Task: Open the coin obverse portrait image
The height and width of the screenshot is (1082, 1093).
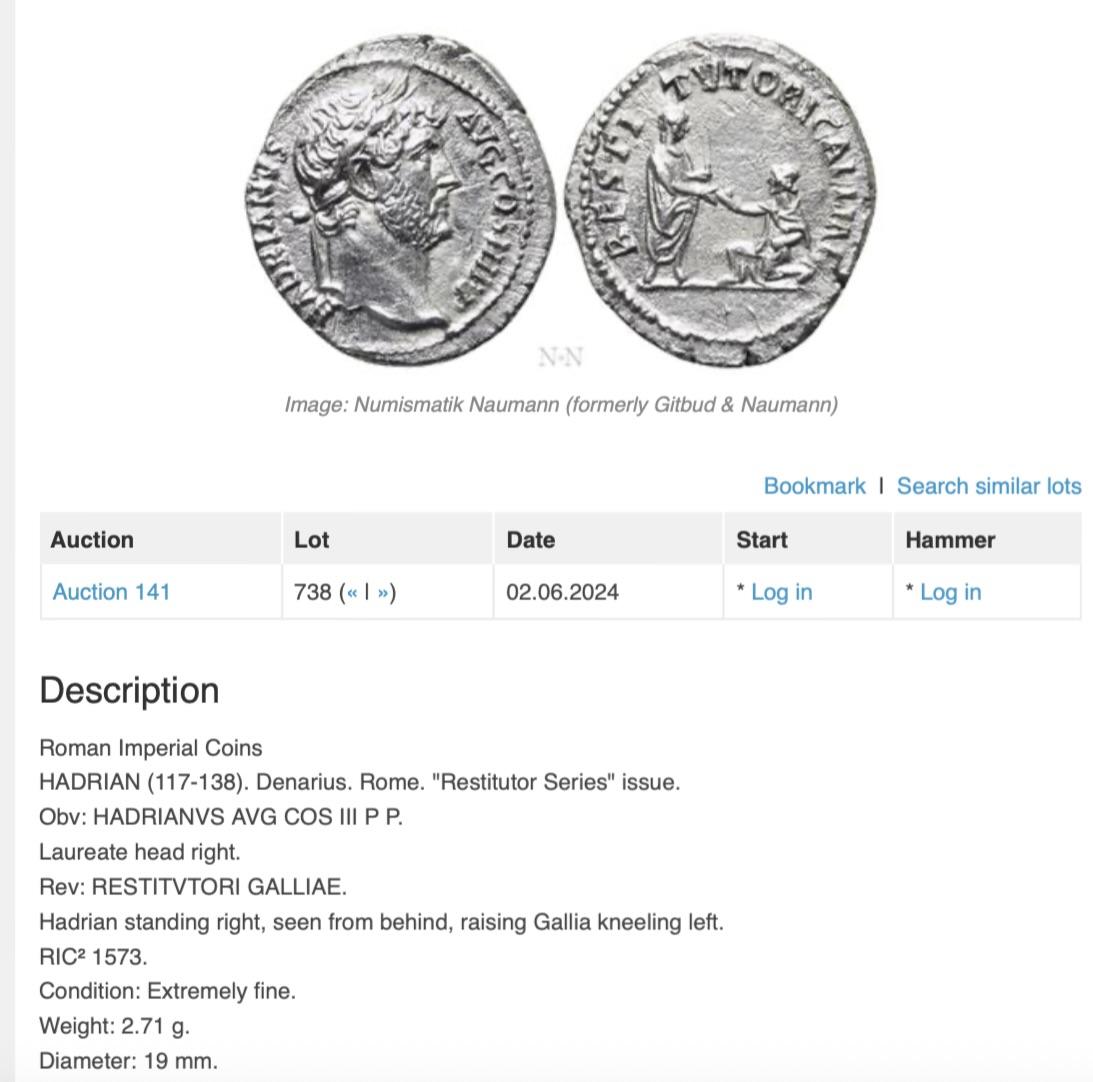Action: [x=400, y=200]
